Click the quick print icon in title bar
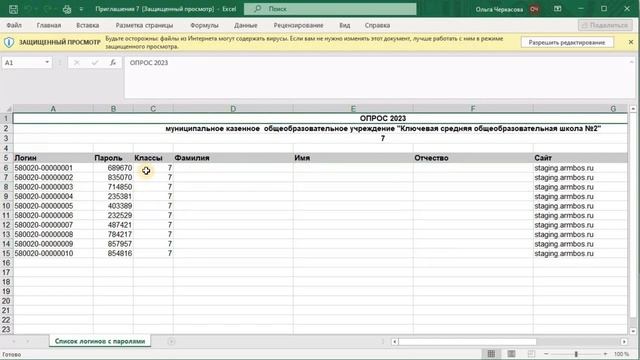Screen dimensions: 640x360 point(67,9)
